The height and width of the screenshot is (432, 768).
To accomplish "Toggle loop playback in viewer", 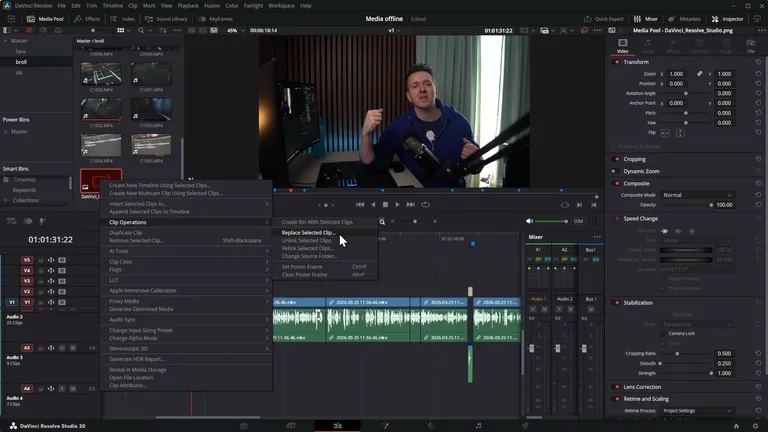I will pyautogui.click(x=426, y=205).
